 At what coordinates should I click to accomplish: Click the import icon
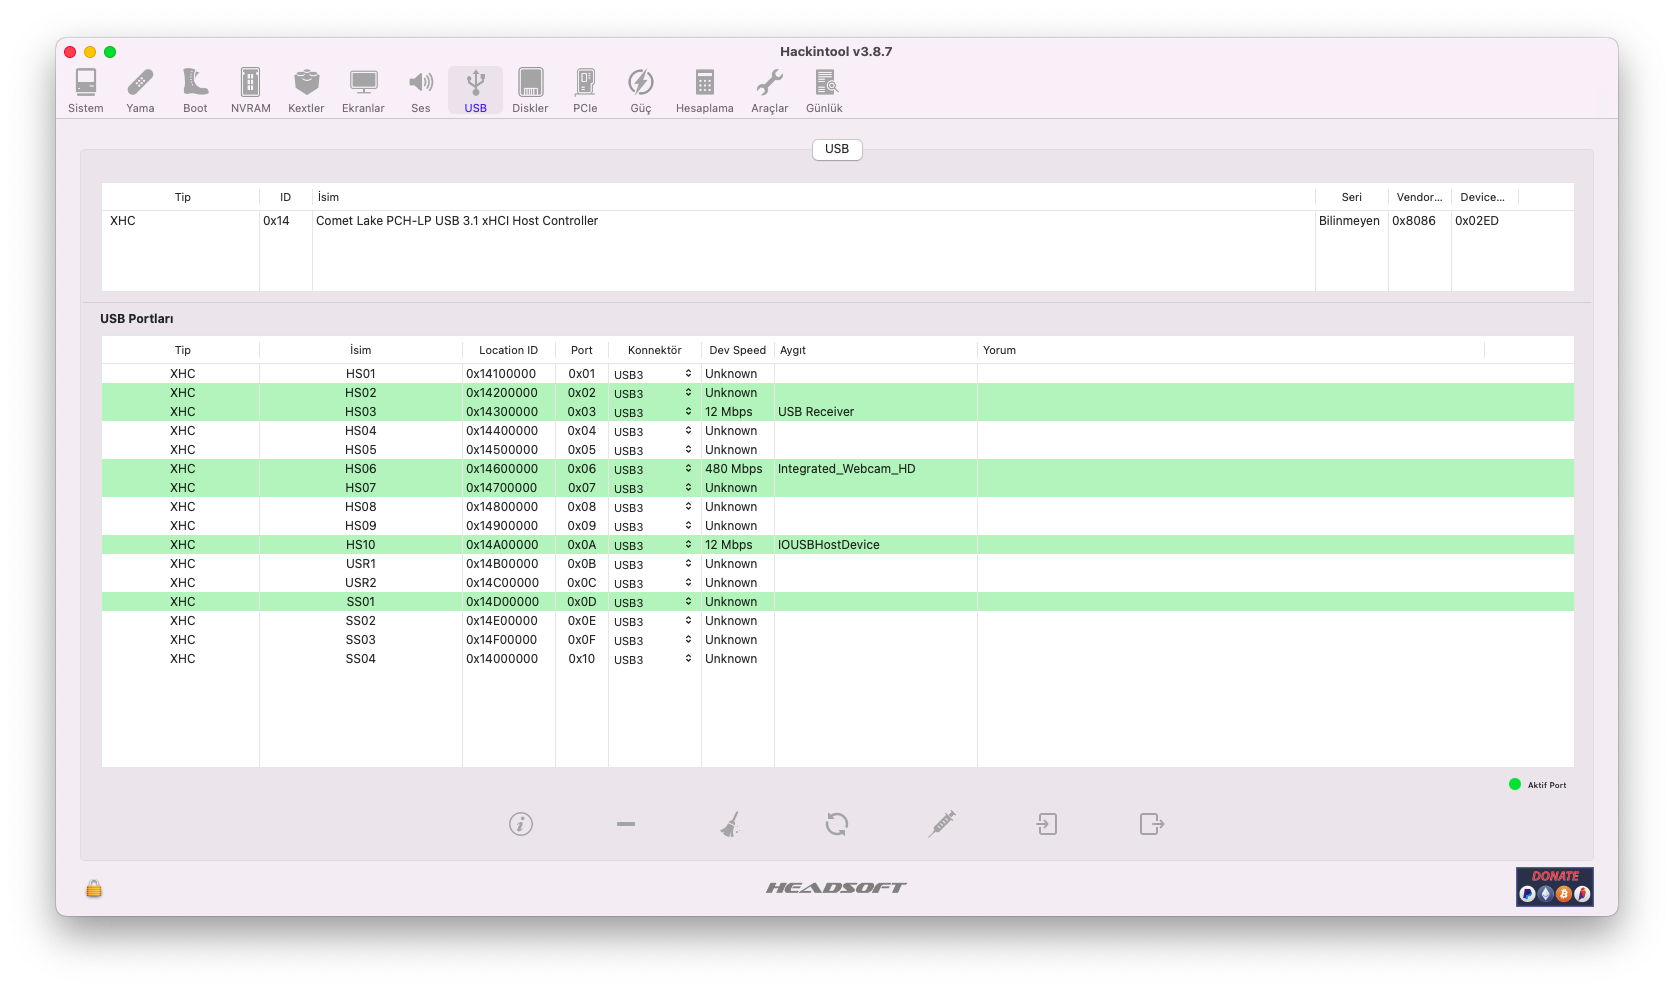[1047, 824]
